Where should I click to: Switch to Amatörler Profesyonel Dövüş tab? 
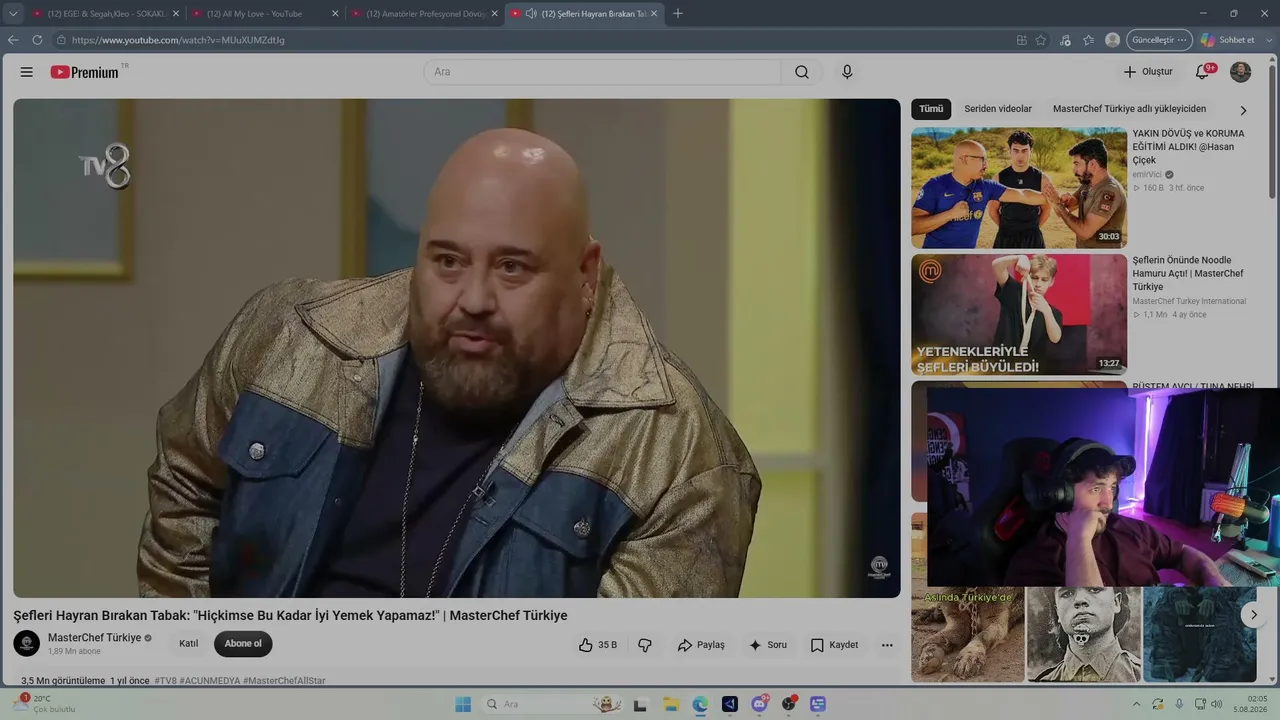coord(426,14)
